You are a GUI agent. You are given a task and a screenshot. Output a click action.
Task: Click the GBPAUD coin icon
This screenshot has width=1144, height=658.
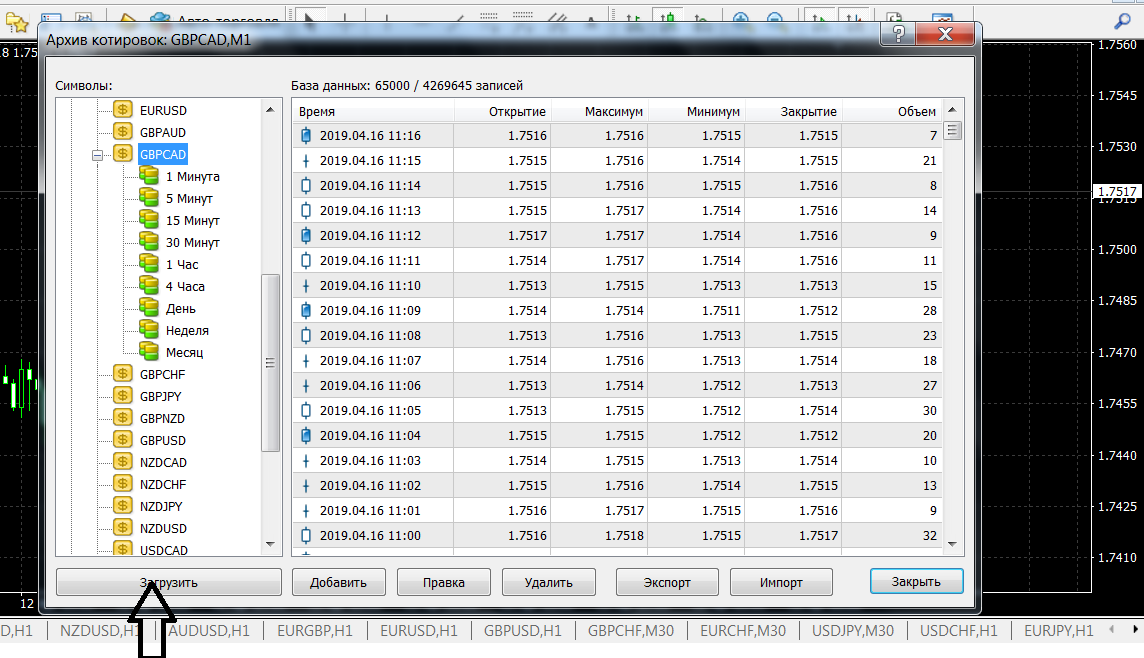[123, 132]
